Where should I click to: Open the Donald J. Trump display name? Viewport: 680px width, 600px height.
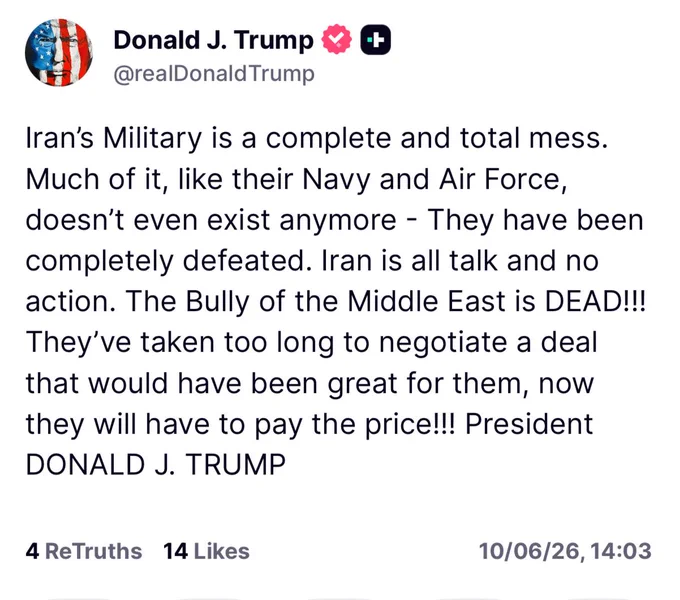(213, 40)
